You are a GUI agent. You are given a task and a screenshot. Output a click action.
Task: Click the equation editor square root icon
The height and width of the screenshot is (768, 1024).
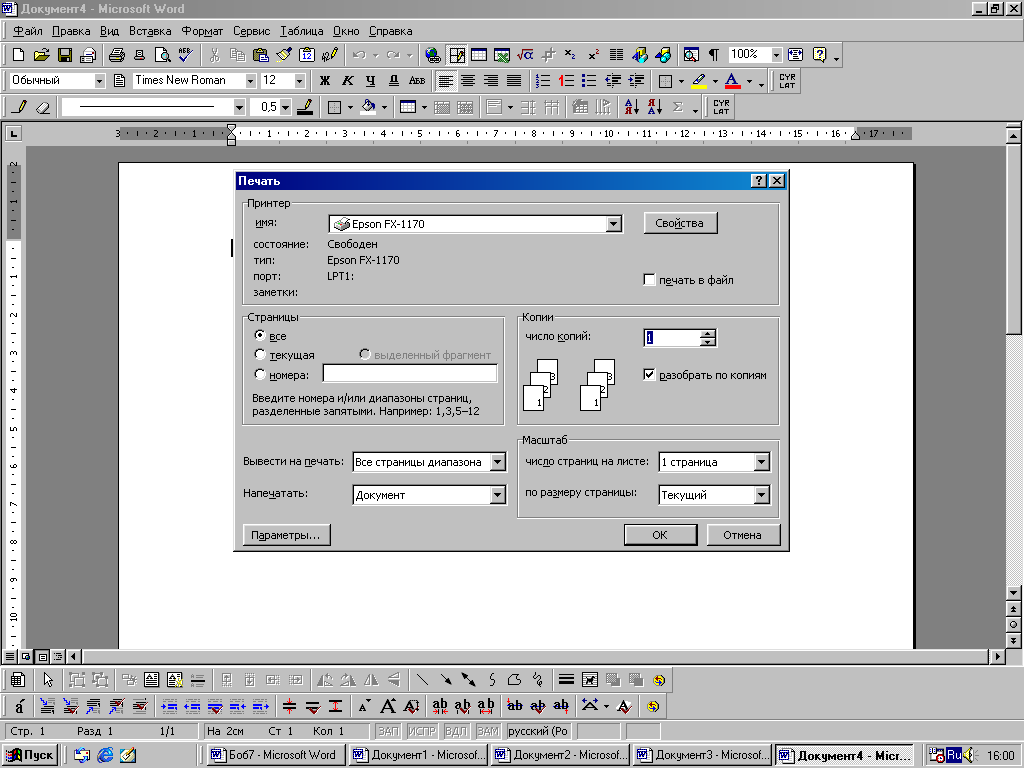pos(524,55)
